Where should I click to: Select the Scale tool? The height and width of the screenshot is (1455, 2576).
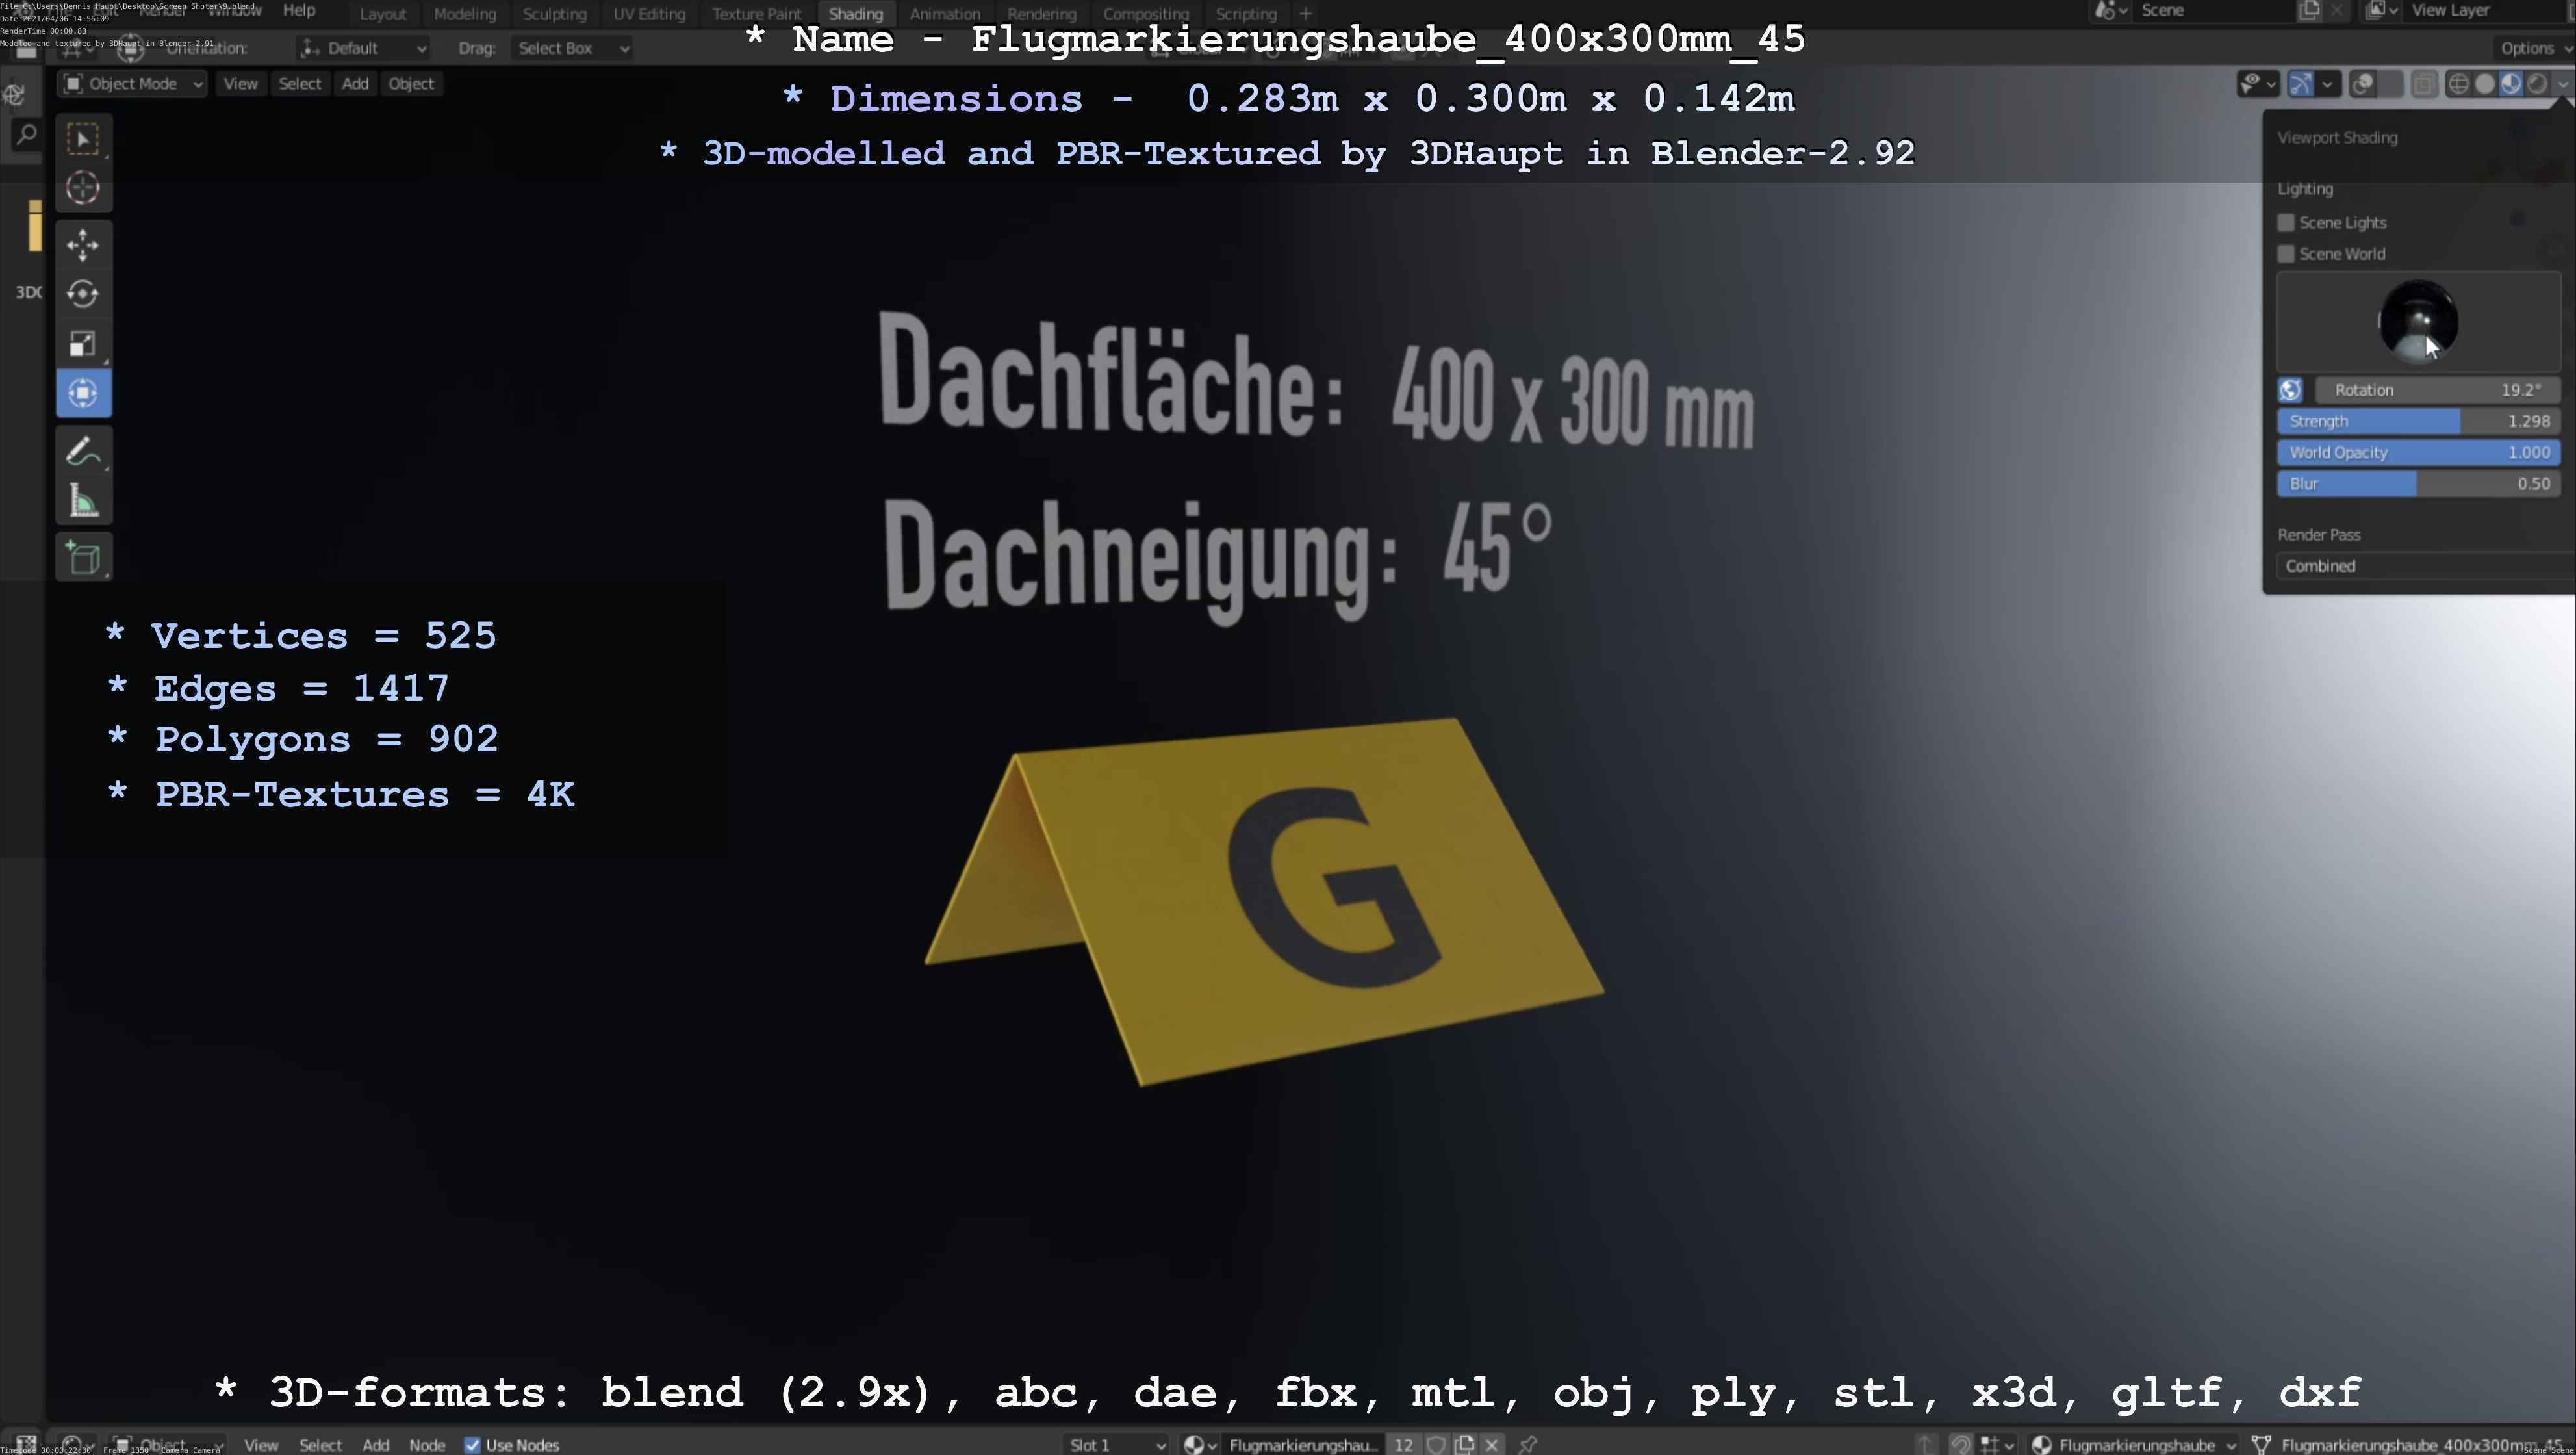coord(83,343)
